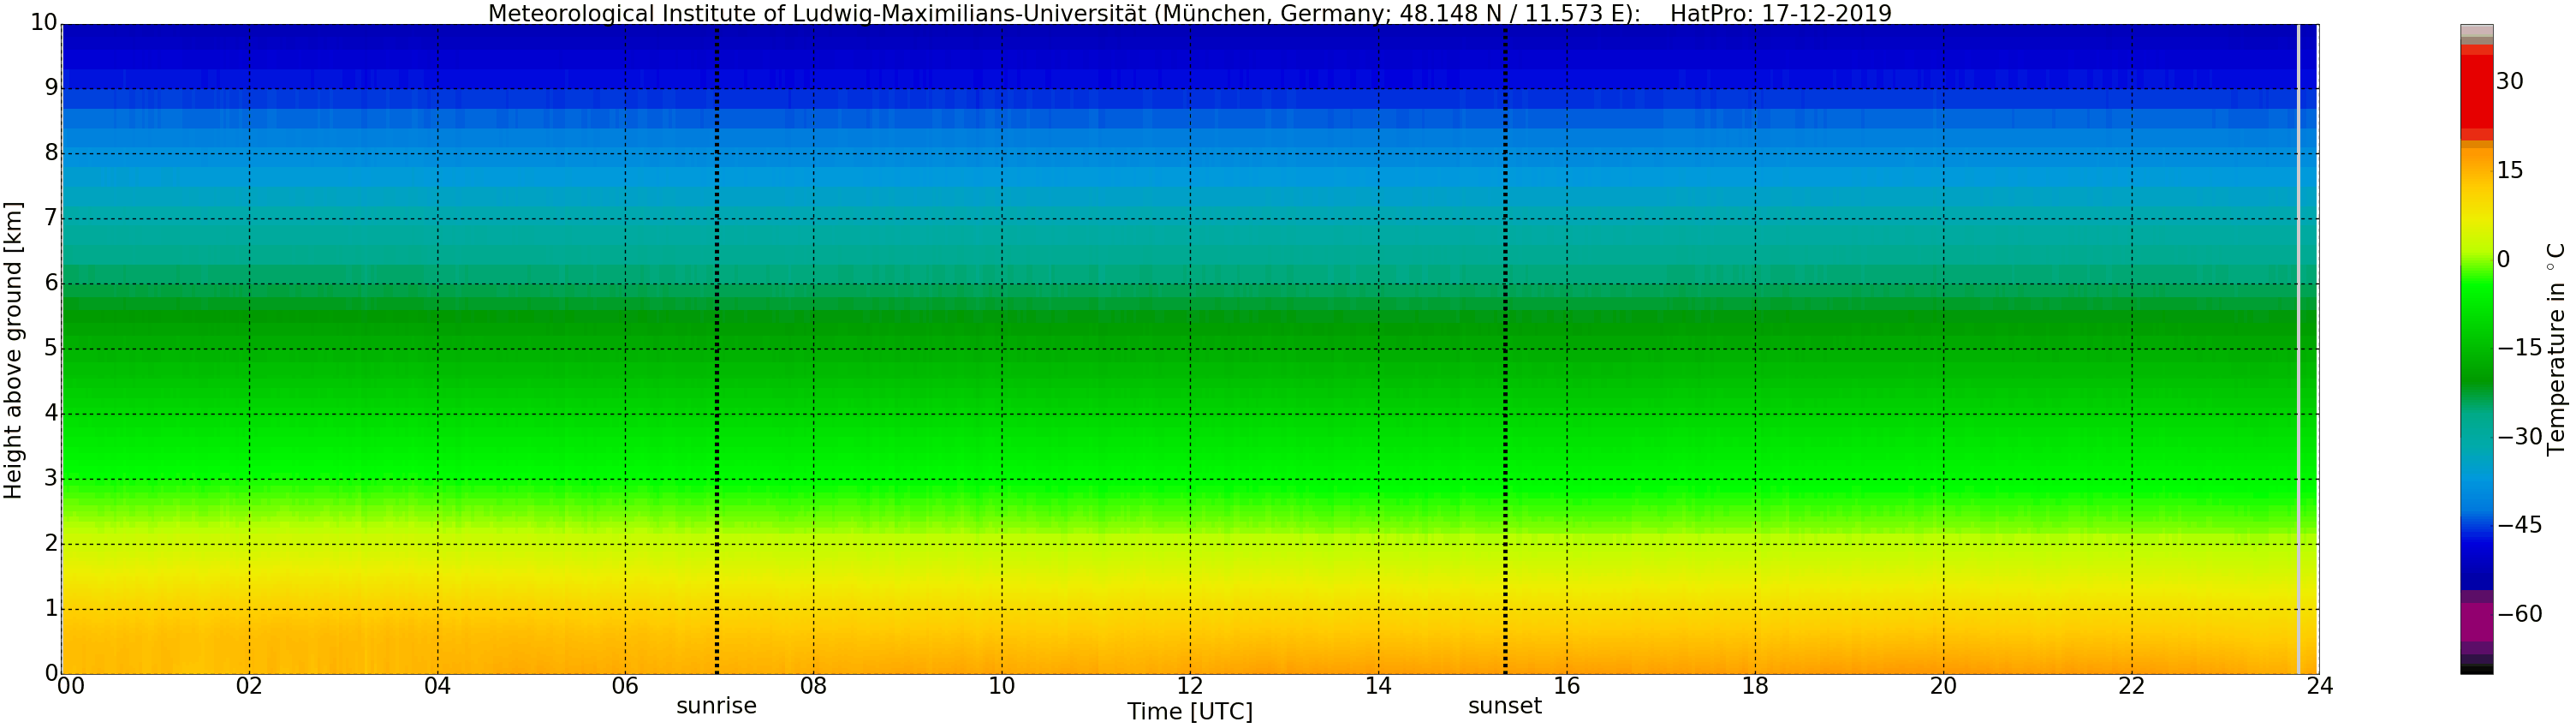The height and width of the screenshot is (728, 2576).
Task: Click the 5 tick label on the height axis
Action: pos(51,349)
